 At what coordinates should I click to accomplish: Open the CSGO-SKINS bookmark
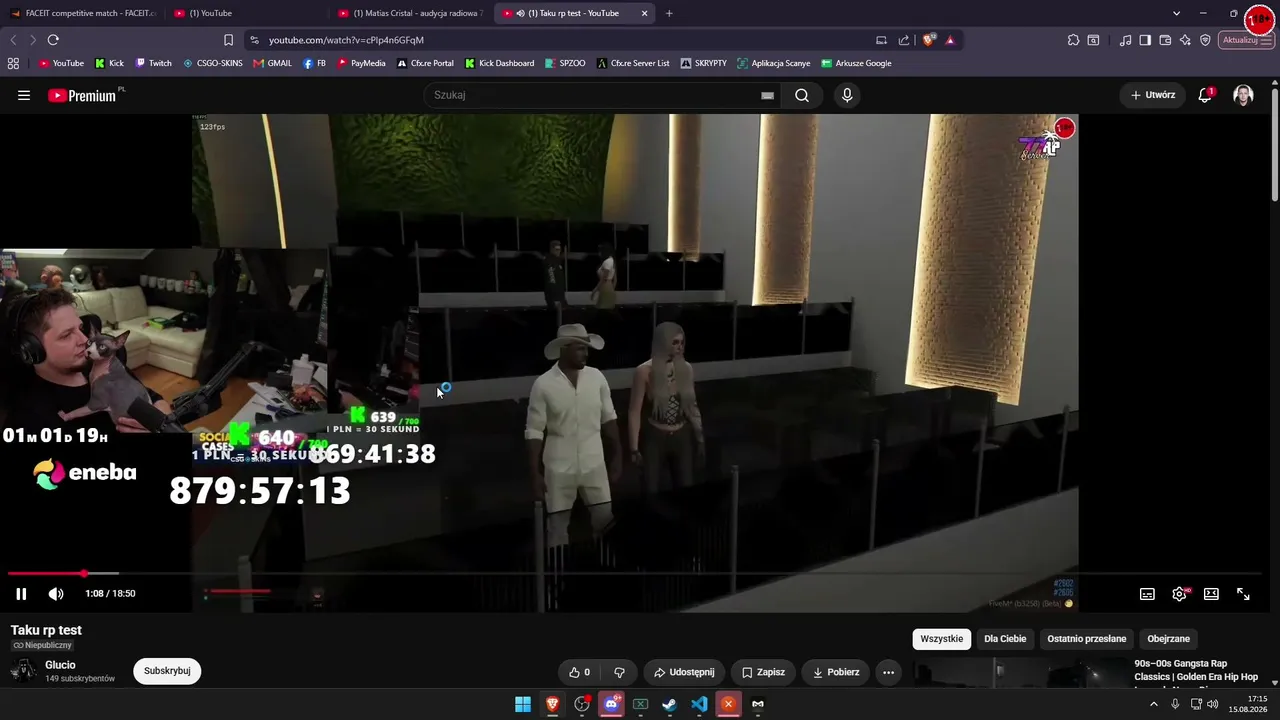[213, 63]
